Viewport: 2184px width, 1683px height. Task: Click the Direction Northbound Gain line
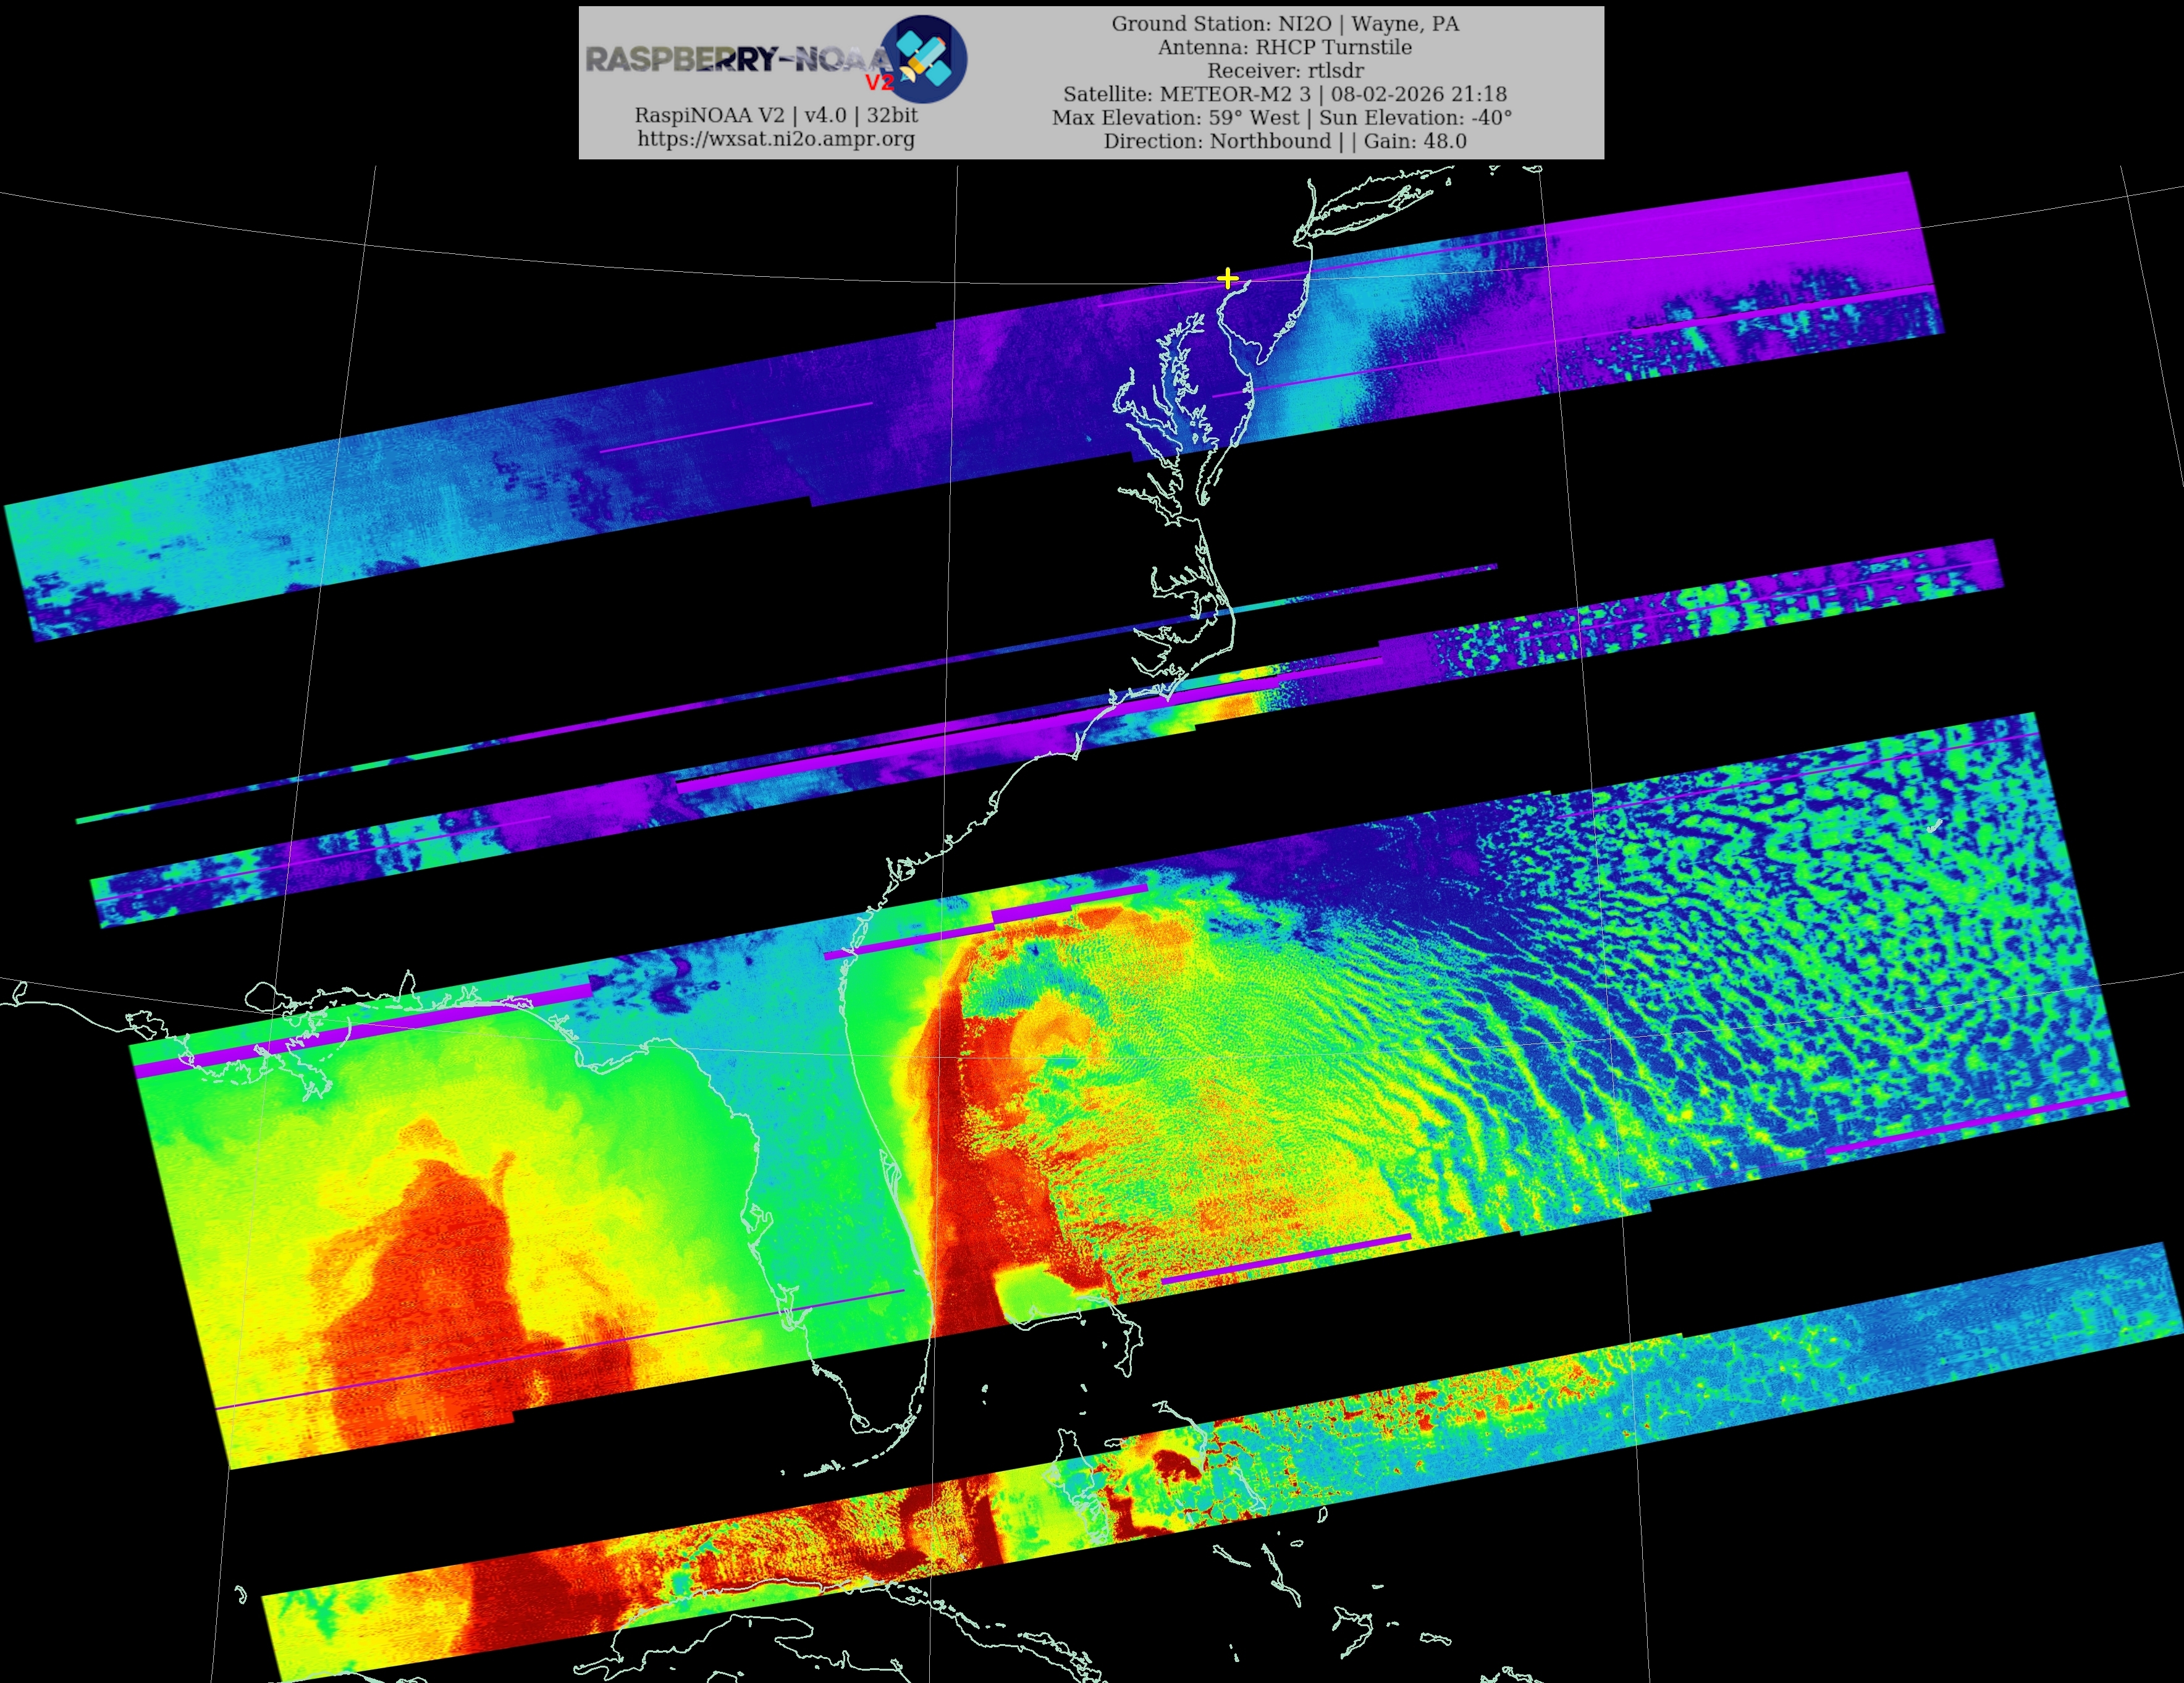pos(1285,141)
